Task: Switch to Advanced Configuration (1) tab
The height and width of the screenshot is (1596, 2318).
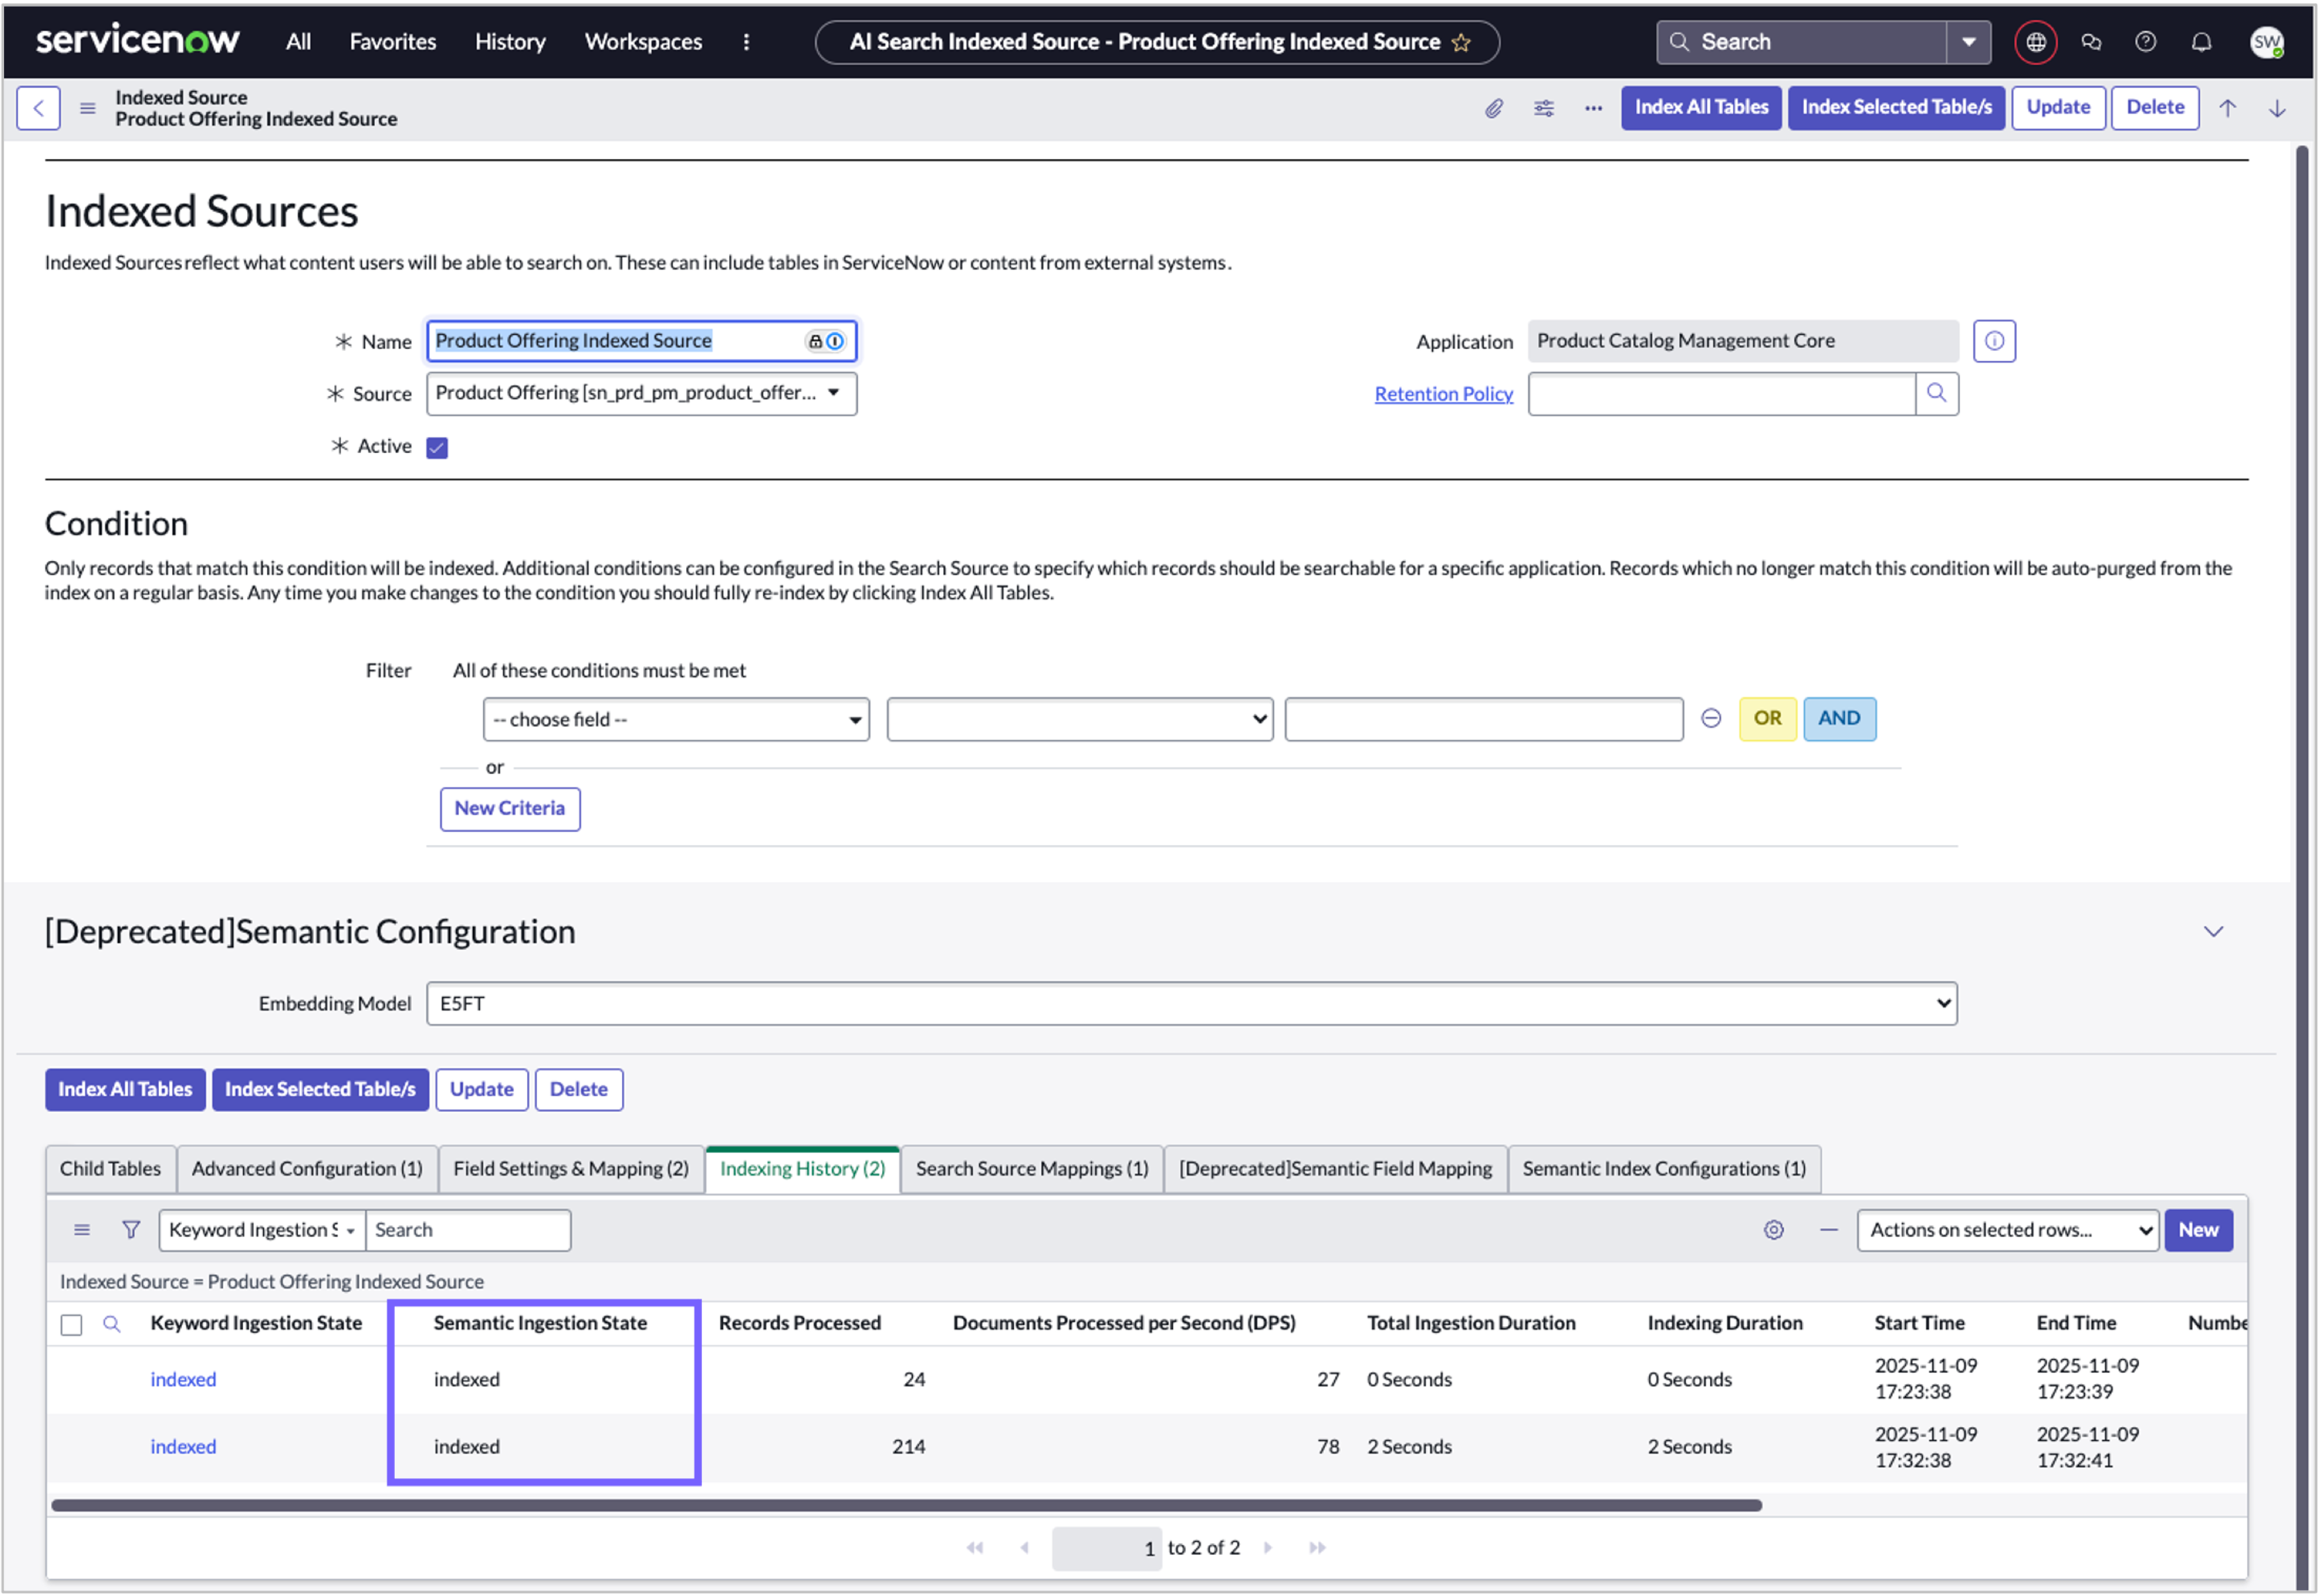Action: [x=307, y=1169]
